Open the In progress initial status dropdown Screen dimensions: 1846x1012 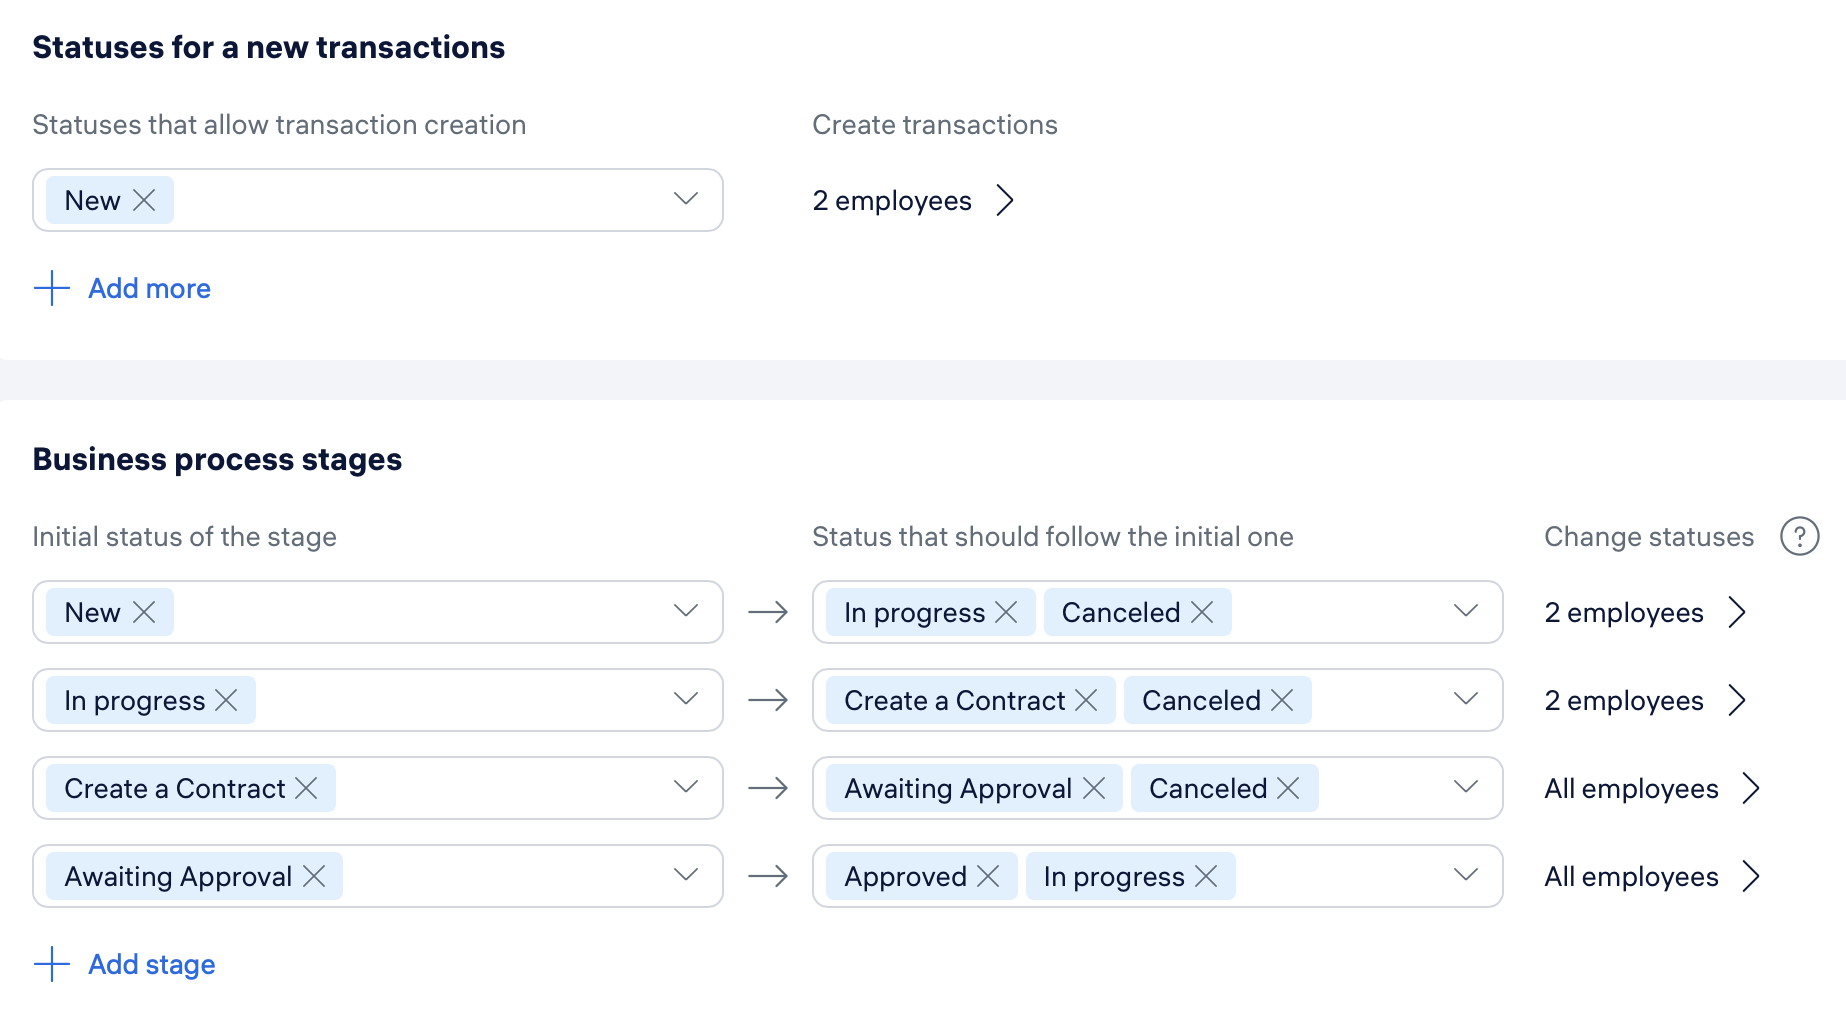(x=685, y=699)
